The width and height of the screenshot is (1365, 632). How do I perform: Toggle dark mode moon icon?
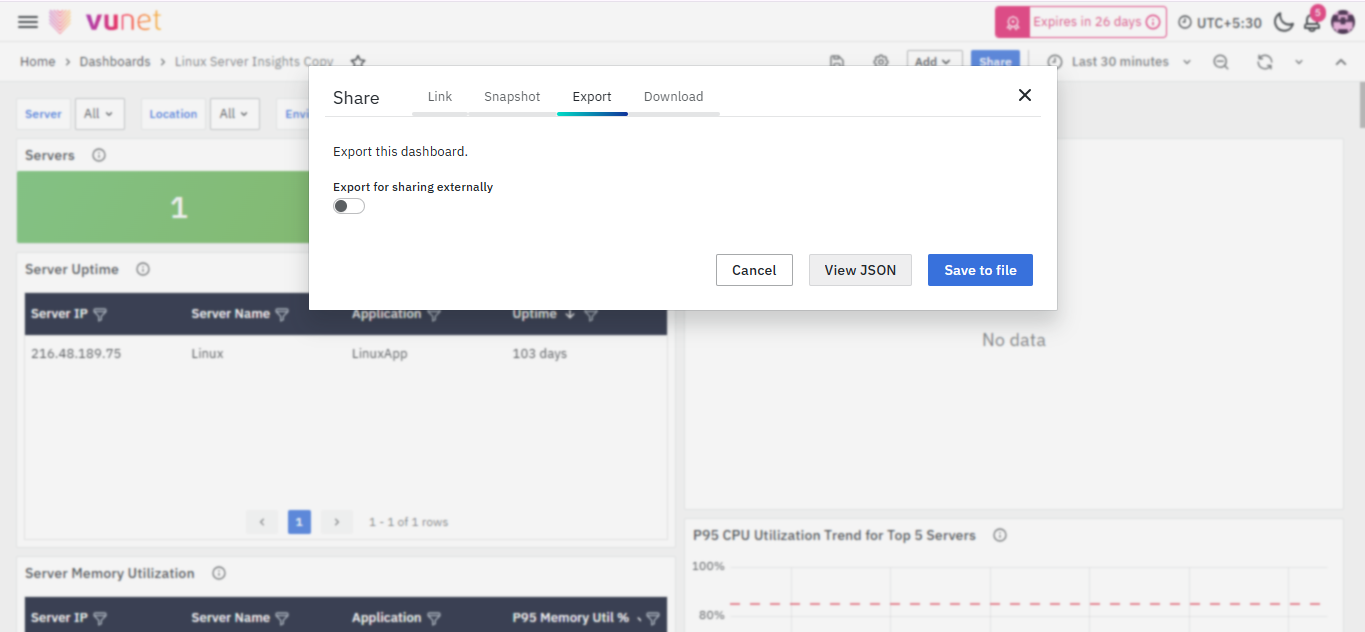click(x=1283, y=22)
